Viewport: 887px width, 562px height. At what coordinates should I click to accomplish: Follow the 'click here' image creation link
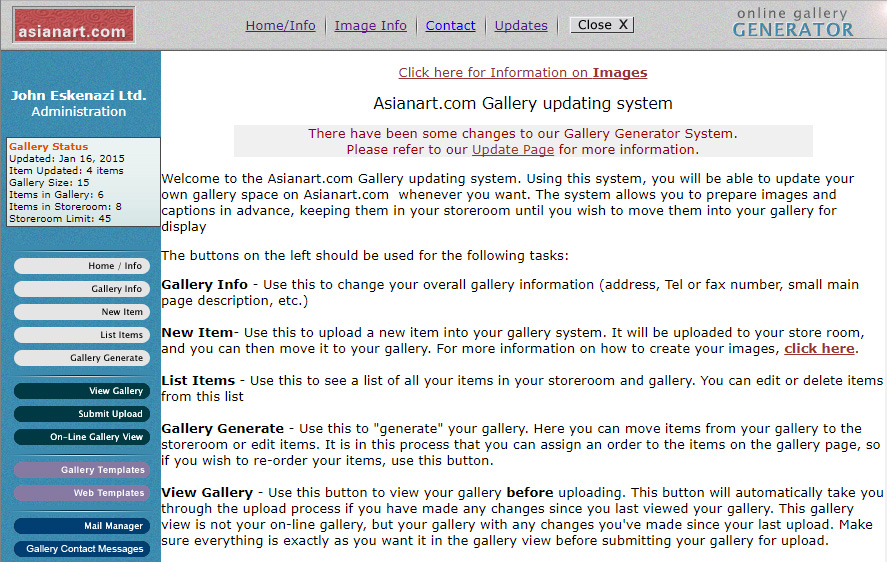point(819,349)
